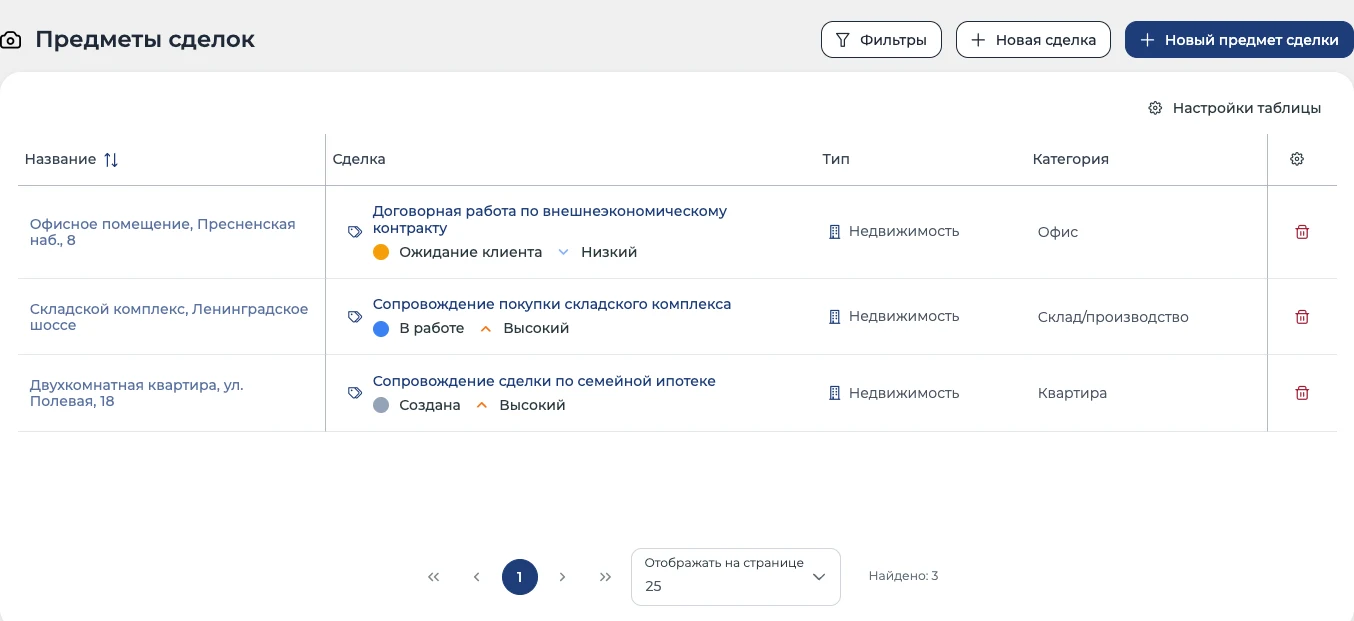
Task: Click Высокий priority in Создана row
Action: [x=532, y=406]
